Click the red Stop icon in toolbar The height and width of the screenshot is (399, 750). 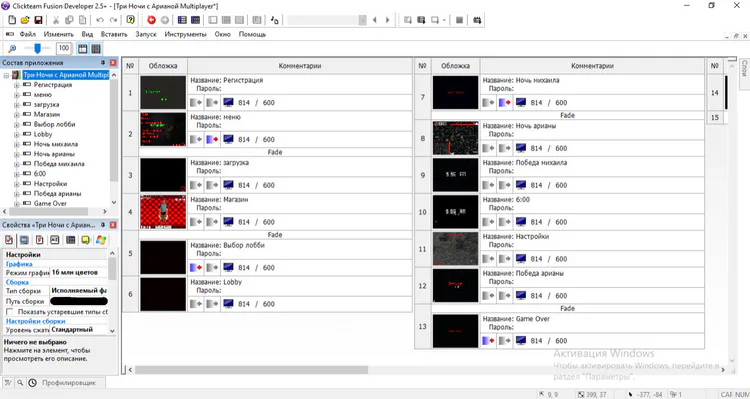pyautogui.click(x=151, y=20)
